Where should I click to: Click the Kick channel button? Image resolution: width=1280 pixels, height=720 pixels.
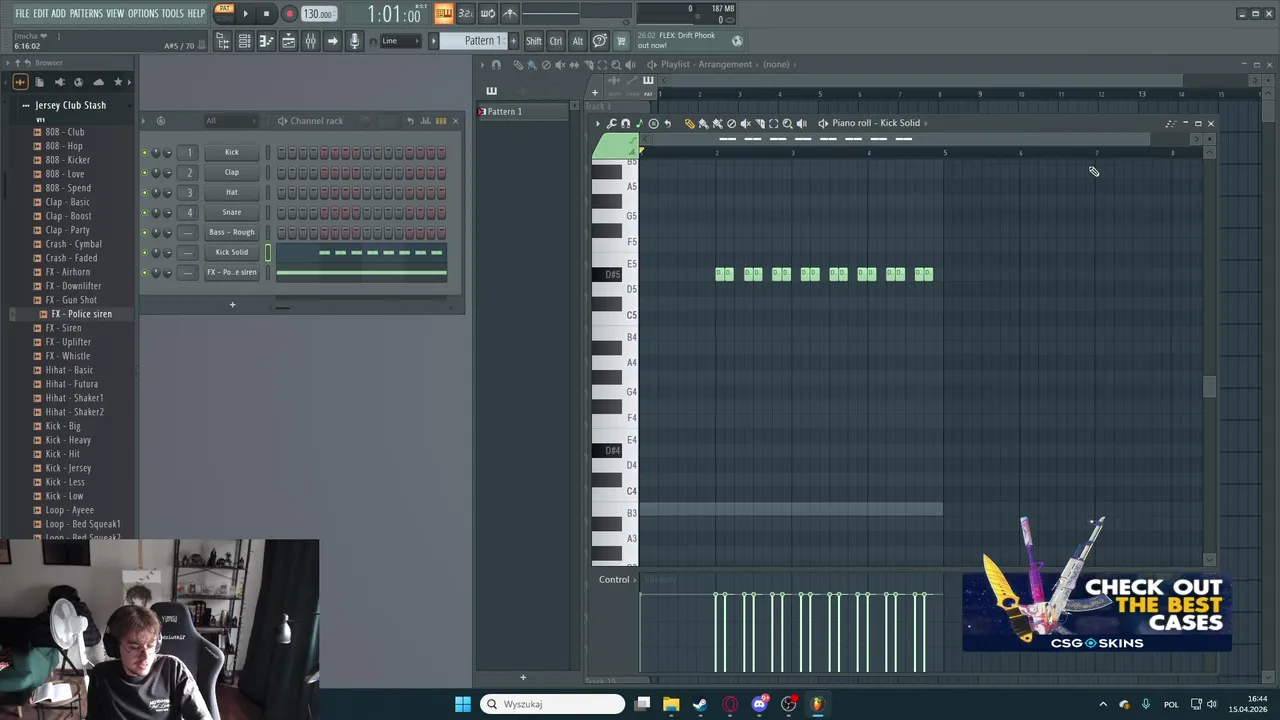[232, 152]
